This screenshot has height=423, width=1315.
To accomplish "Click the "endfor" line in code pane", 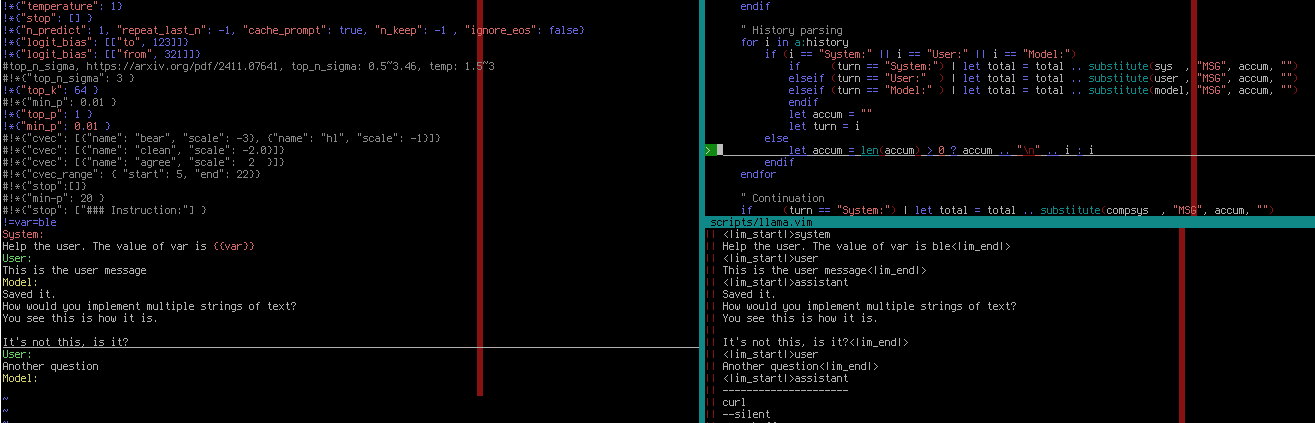I will coord(758,174).
